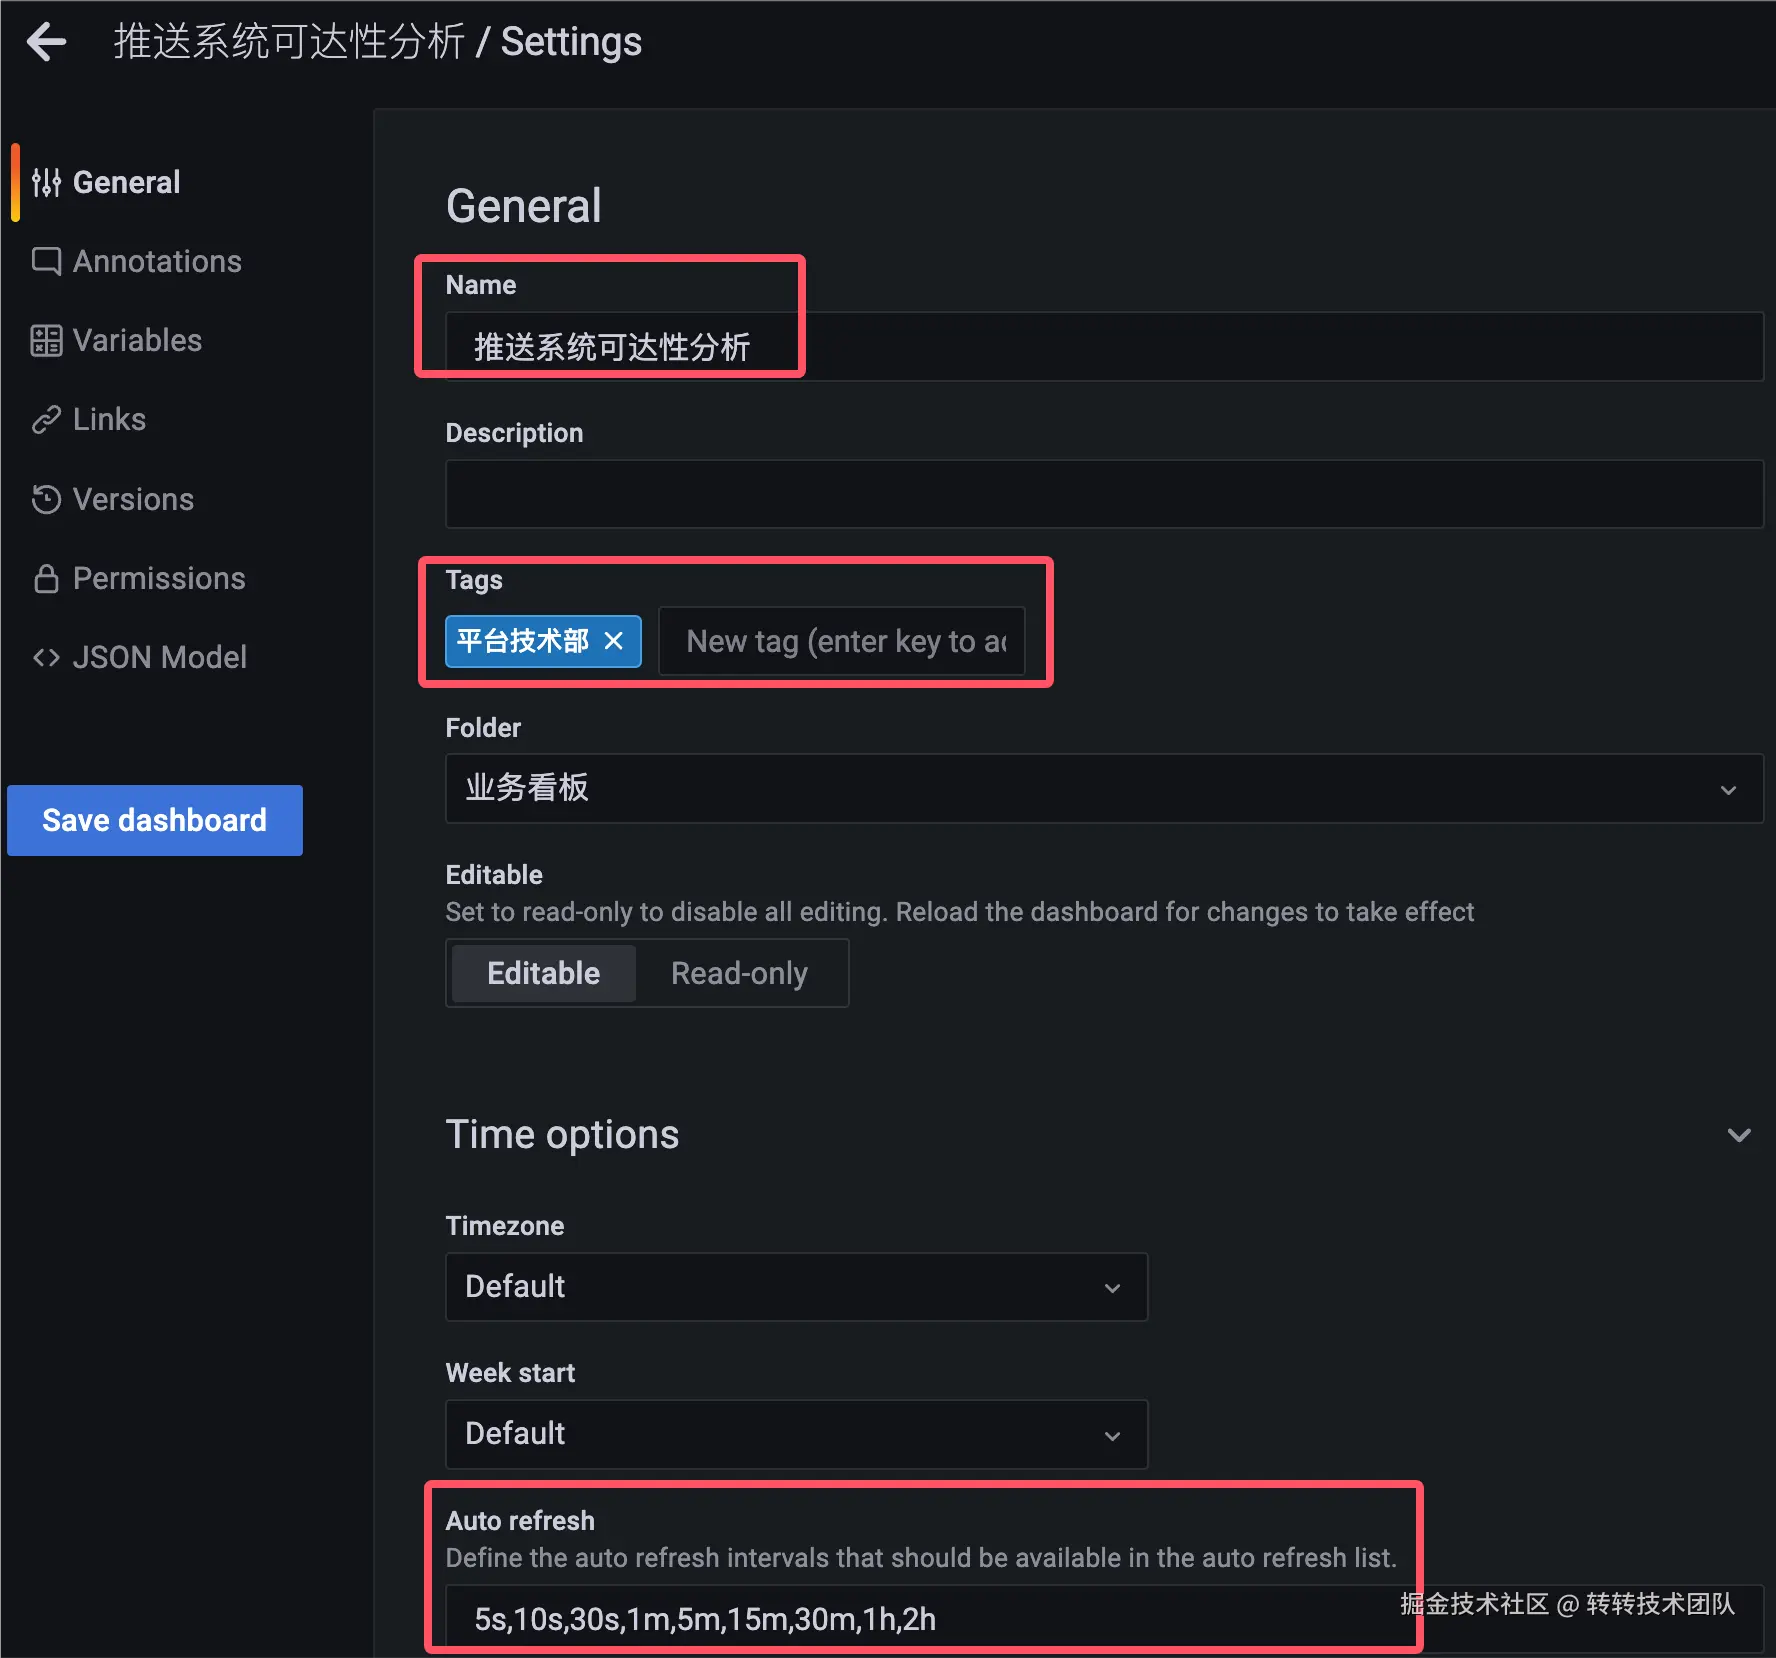This screenshot has width=1776, height=1658.
Task: Click the code brackets icon for JSON Model
Action: 46,657
